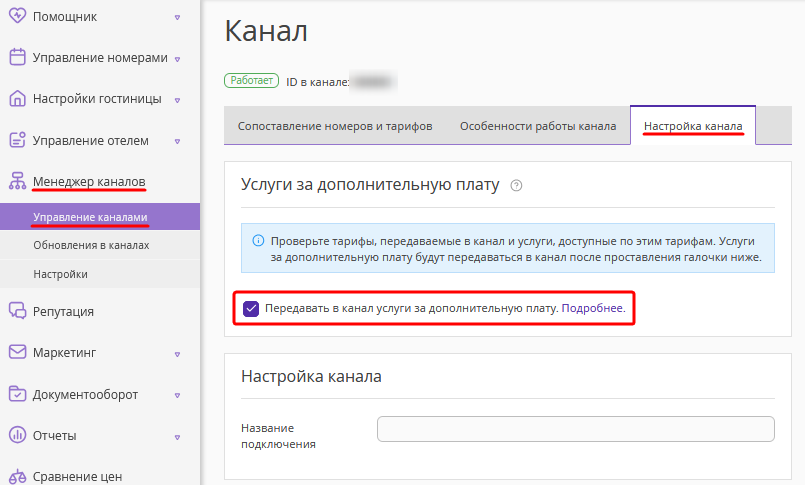The image size is (805, 485).
Task: Open the Репутация section label
Action: pos(63,312)
